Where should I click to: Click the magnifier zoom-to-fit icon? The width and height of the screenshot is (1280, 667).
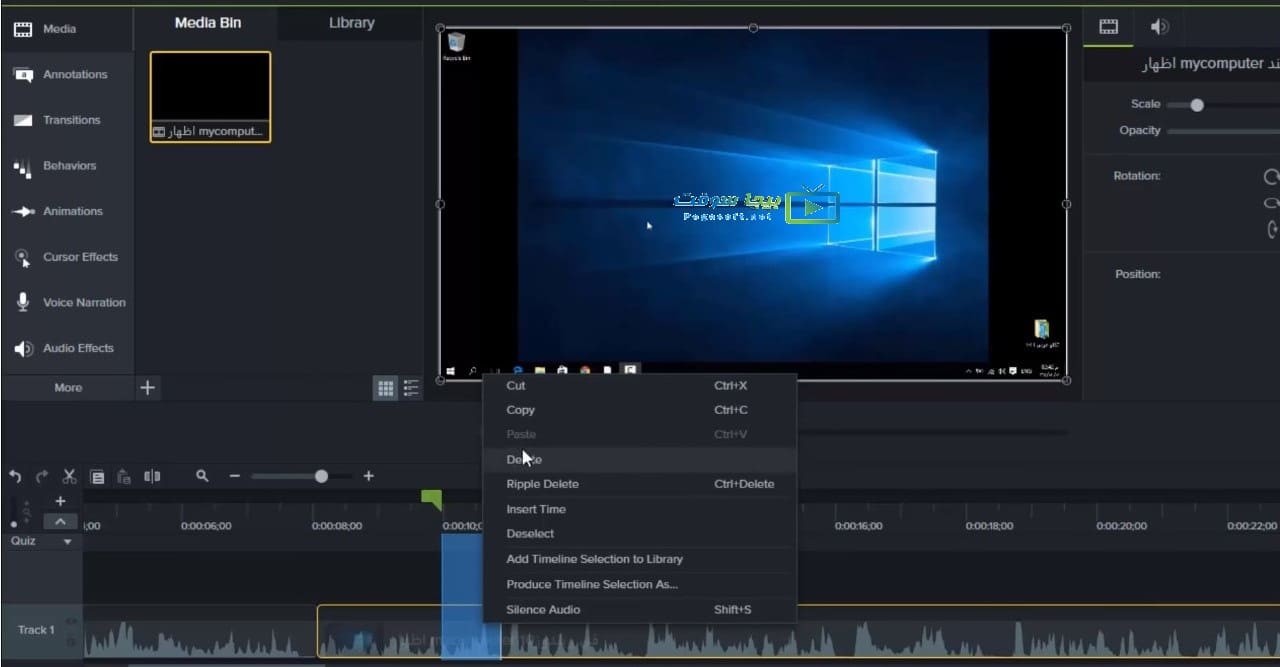pos(202,476)
